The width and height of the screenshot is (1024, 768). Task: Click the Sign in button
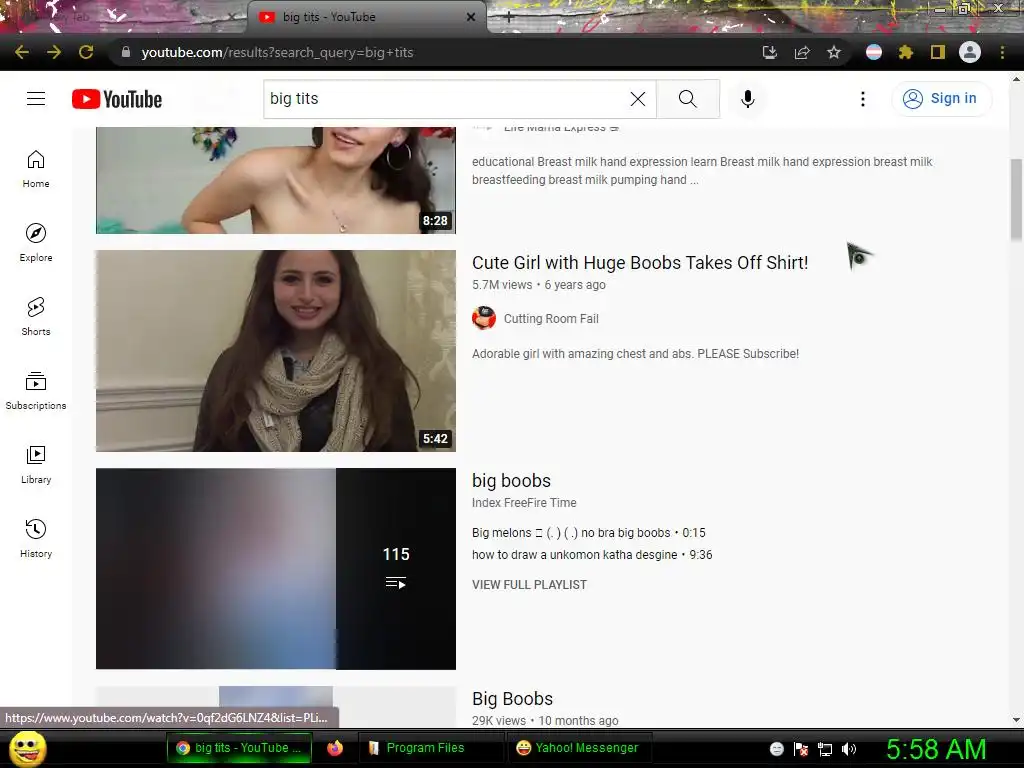click(941, 99)
